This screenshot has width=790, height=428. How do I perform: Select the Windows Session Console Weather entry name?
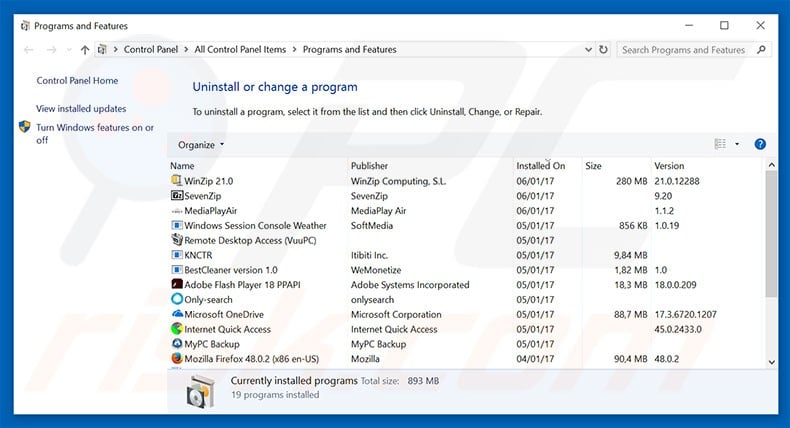(255, 225)
